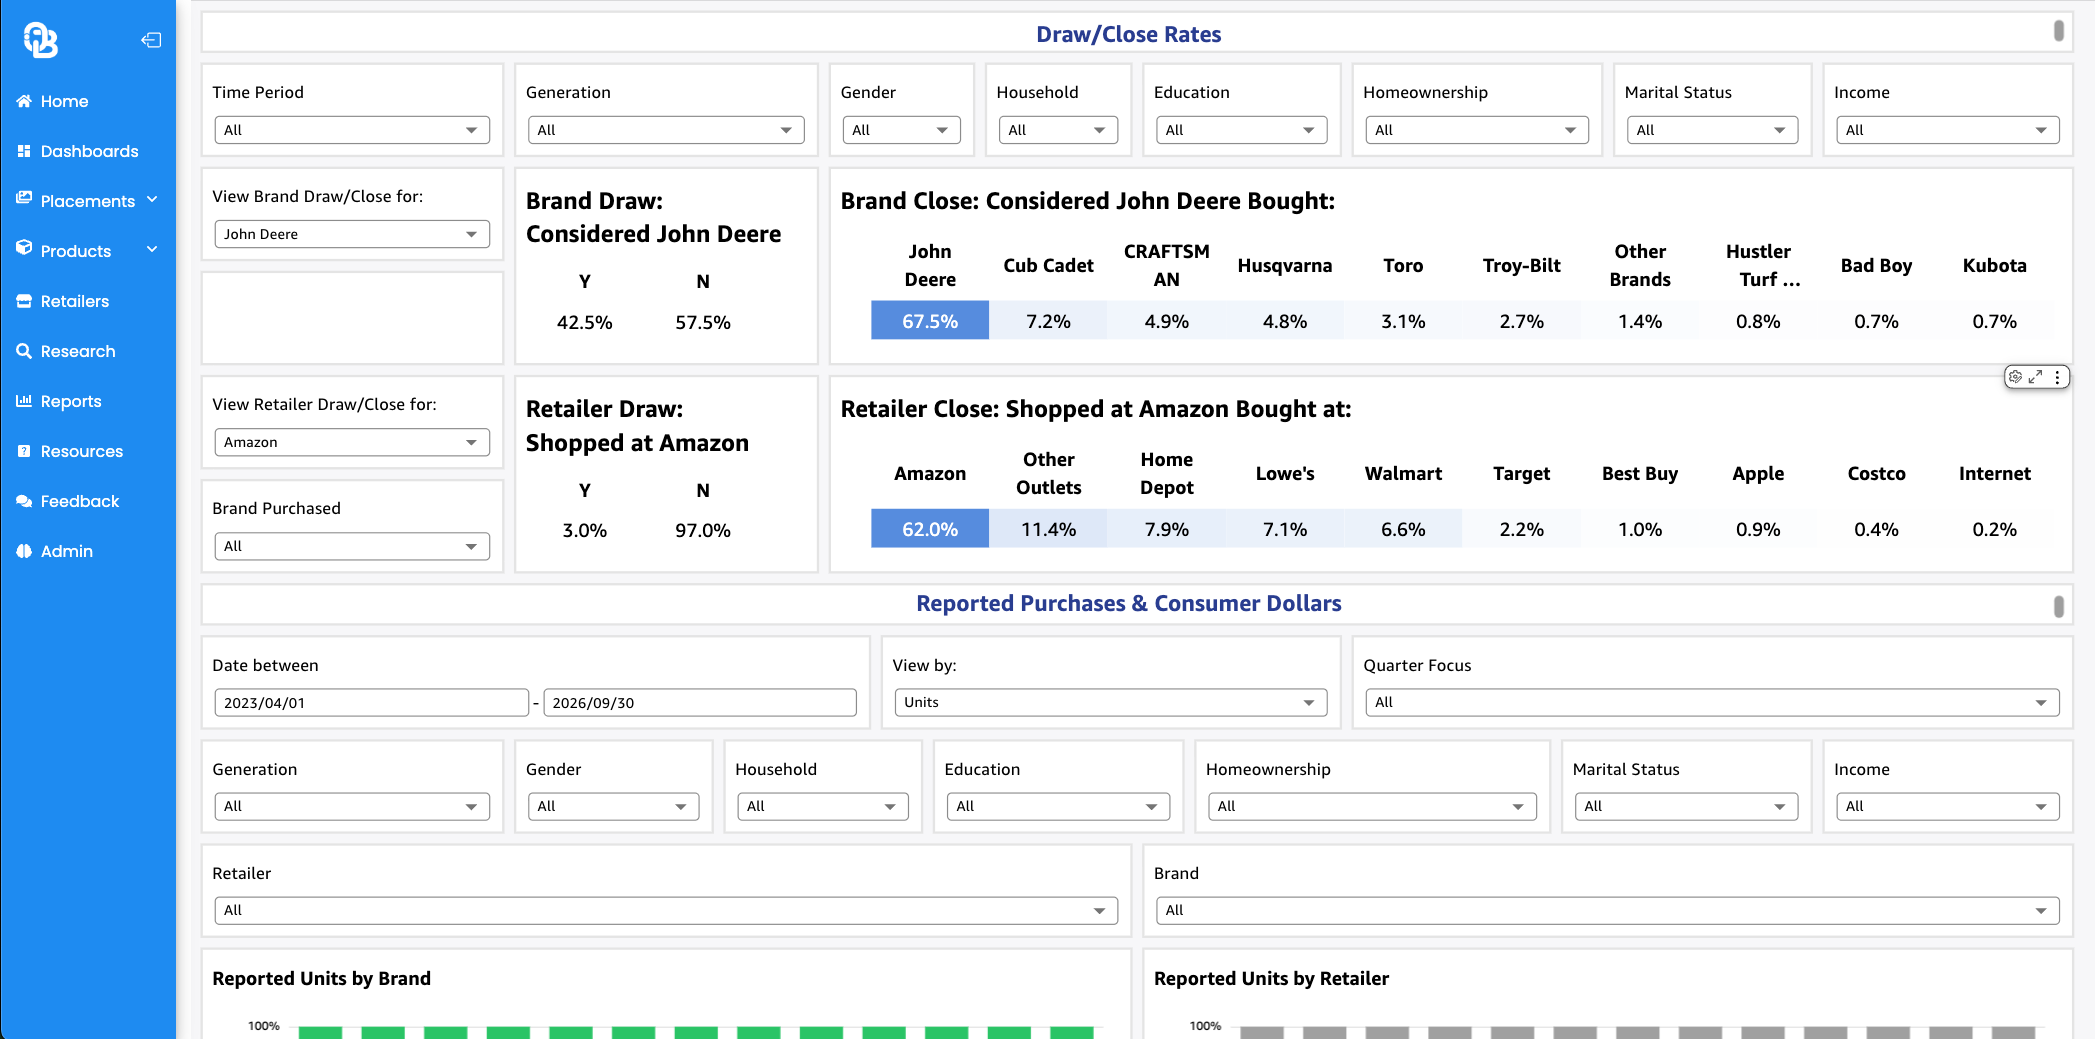Click the start date field 2023/04/01
Screen dimensions: 2099x1039
371,703
